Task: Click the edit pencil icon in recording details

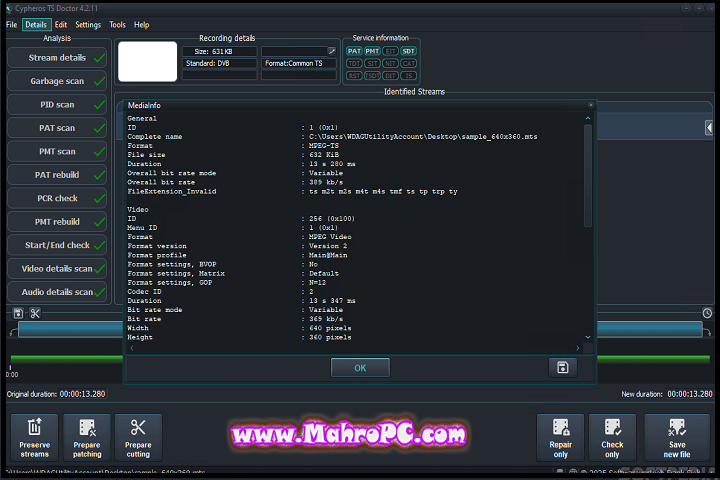Action: click(x=331, y=51)
